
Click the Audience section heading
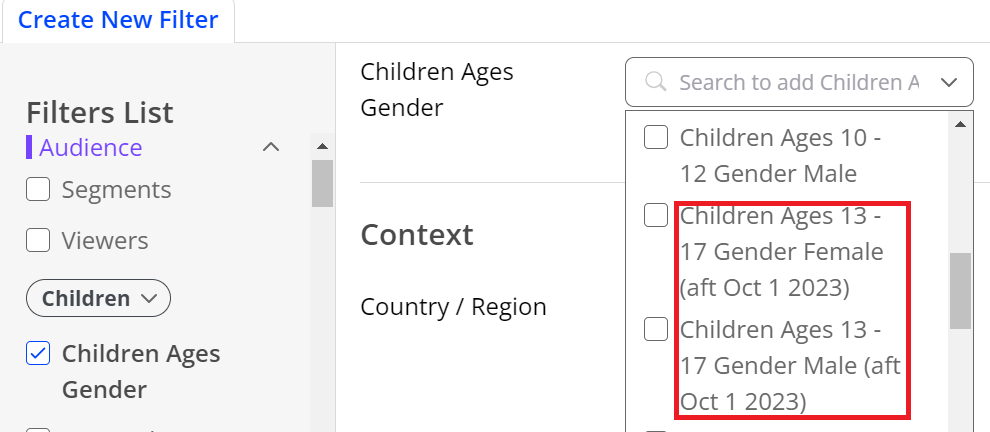90,147
